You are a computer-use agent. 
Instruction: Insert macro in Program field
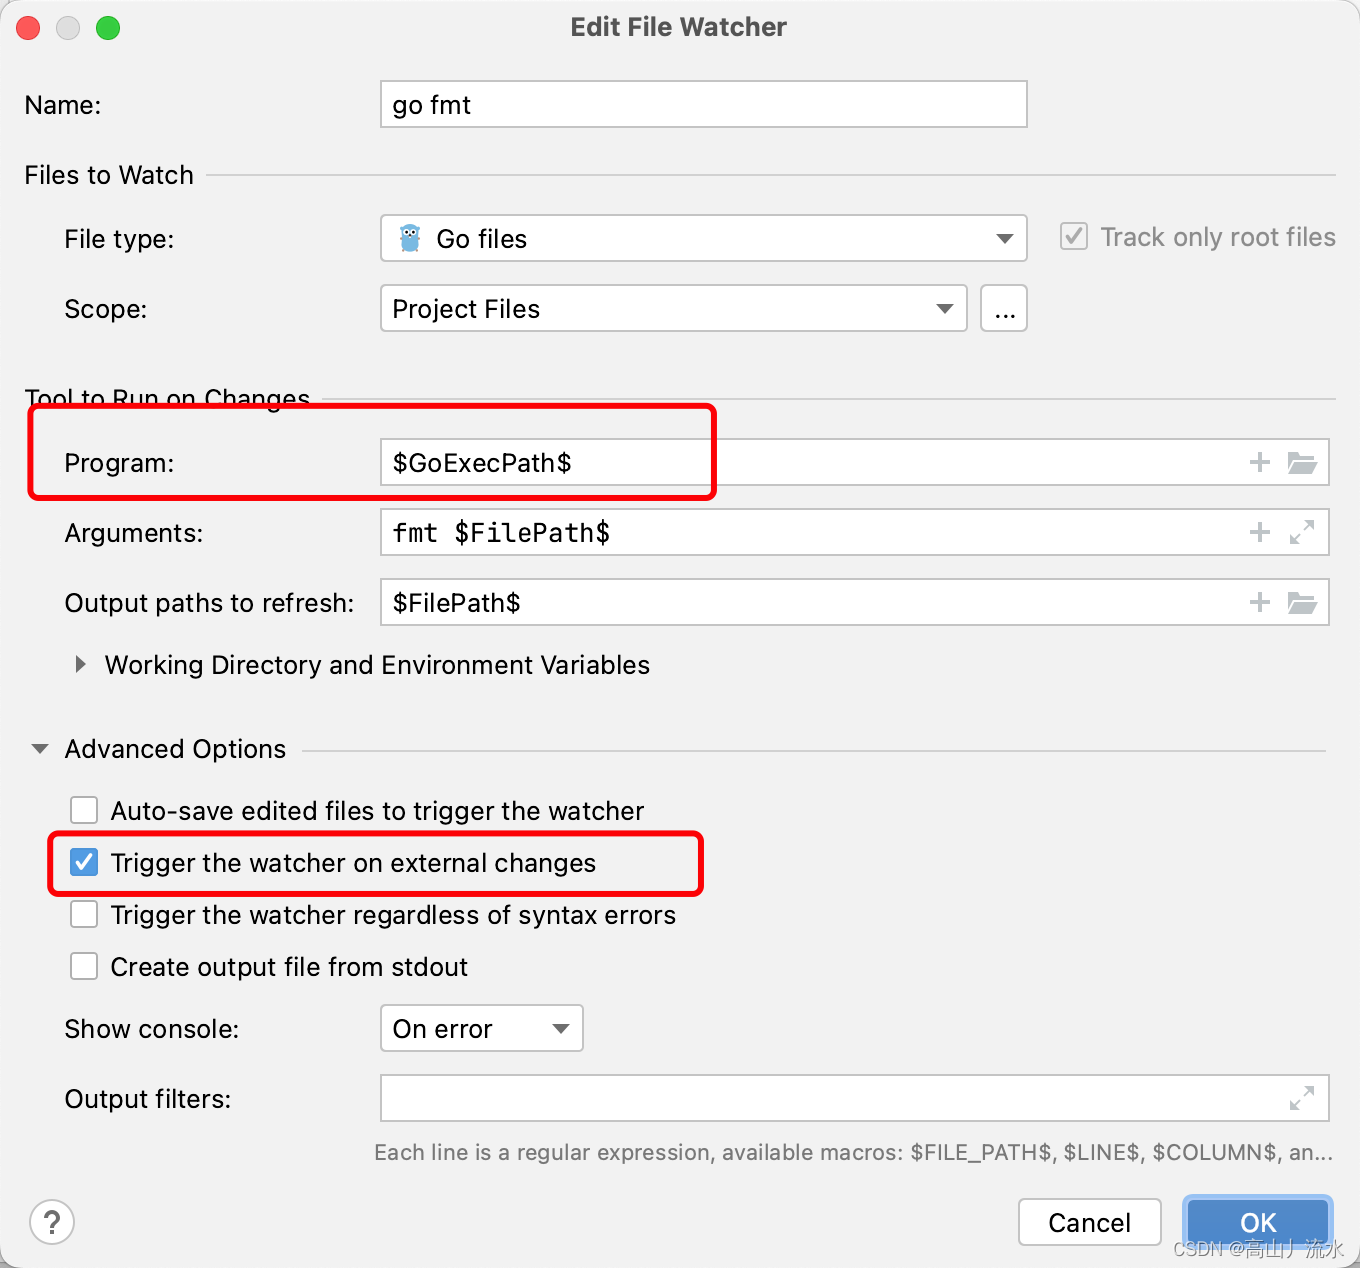[1259, 462]
